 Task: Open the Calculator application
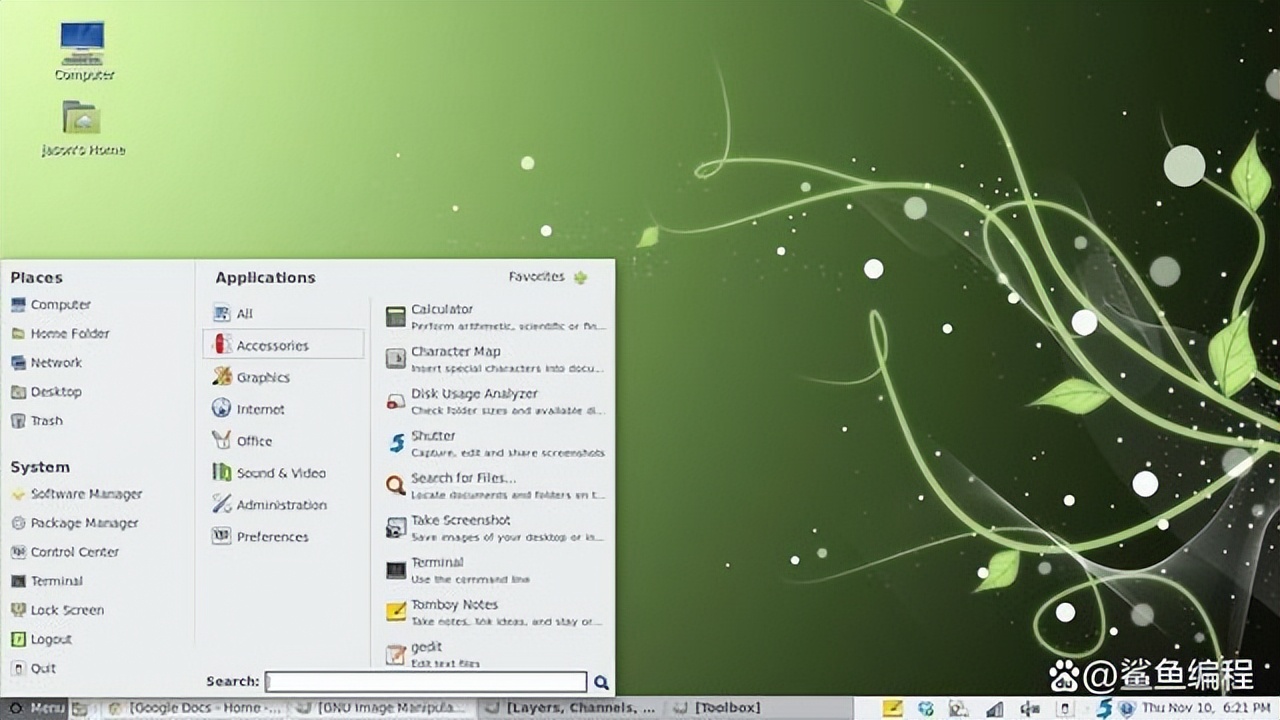pos(441,309)
